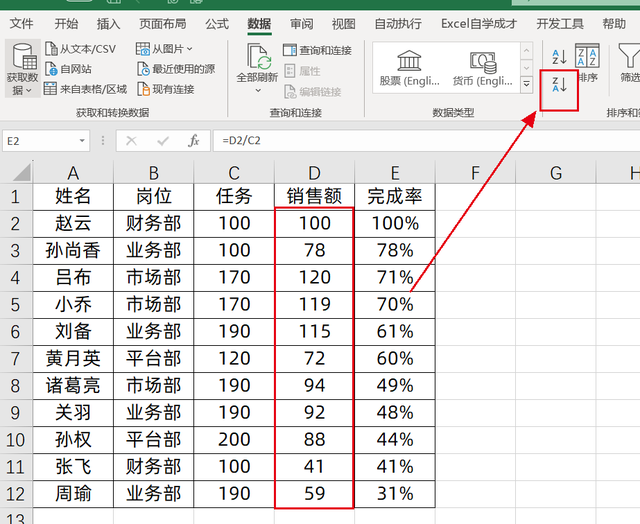Click formula bar showing =D2/C2

tap(427, 141)
